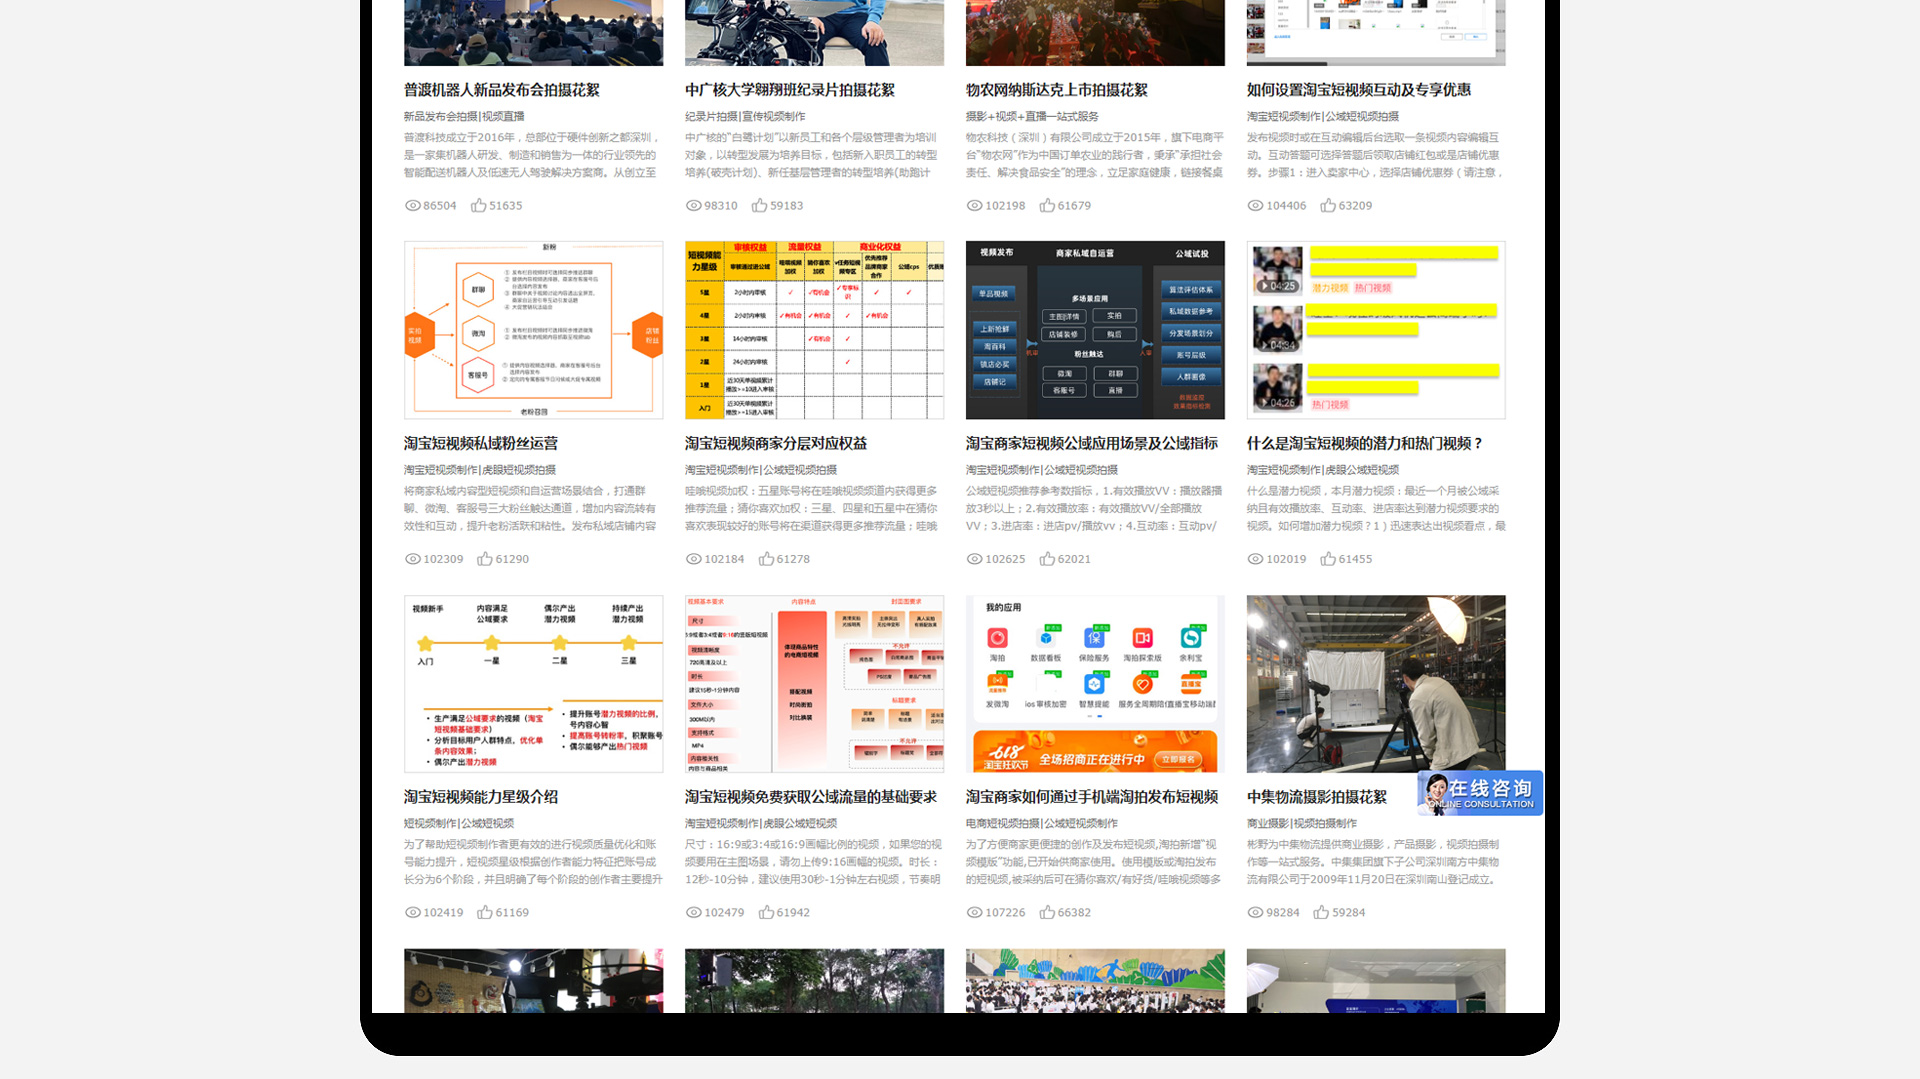Click tag line 淘宝短视频制作|虎眼短视频拍摄
Viewport: 1920px width, 1079px height.
click(x=480, y=470)
